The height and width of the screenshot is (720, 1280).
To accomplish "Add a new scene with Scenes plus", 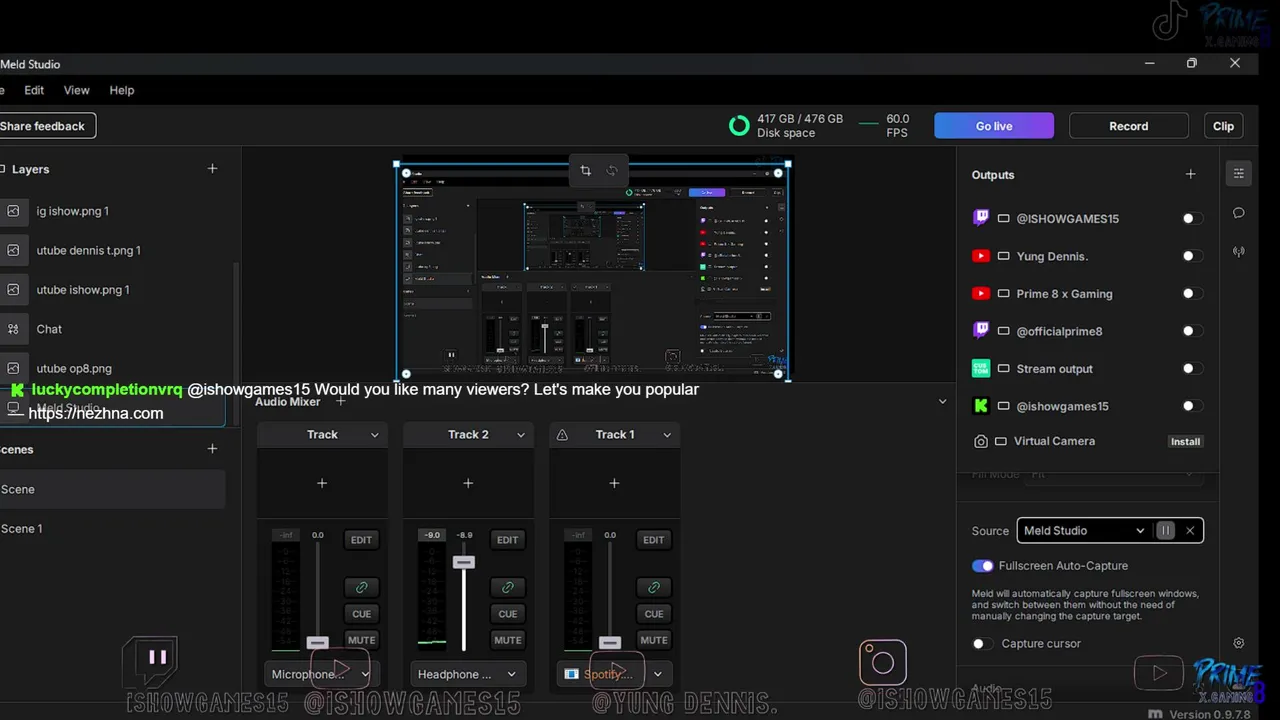I will click(212, 449).
